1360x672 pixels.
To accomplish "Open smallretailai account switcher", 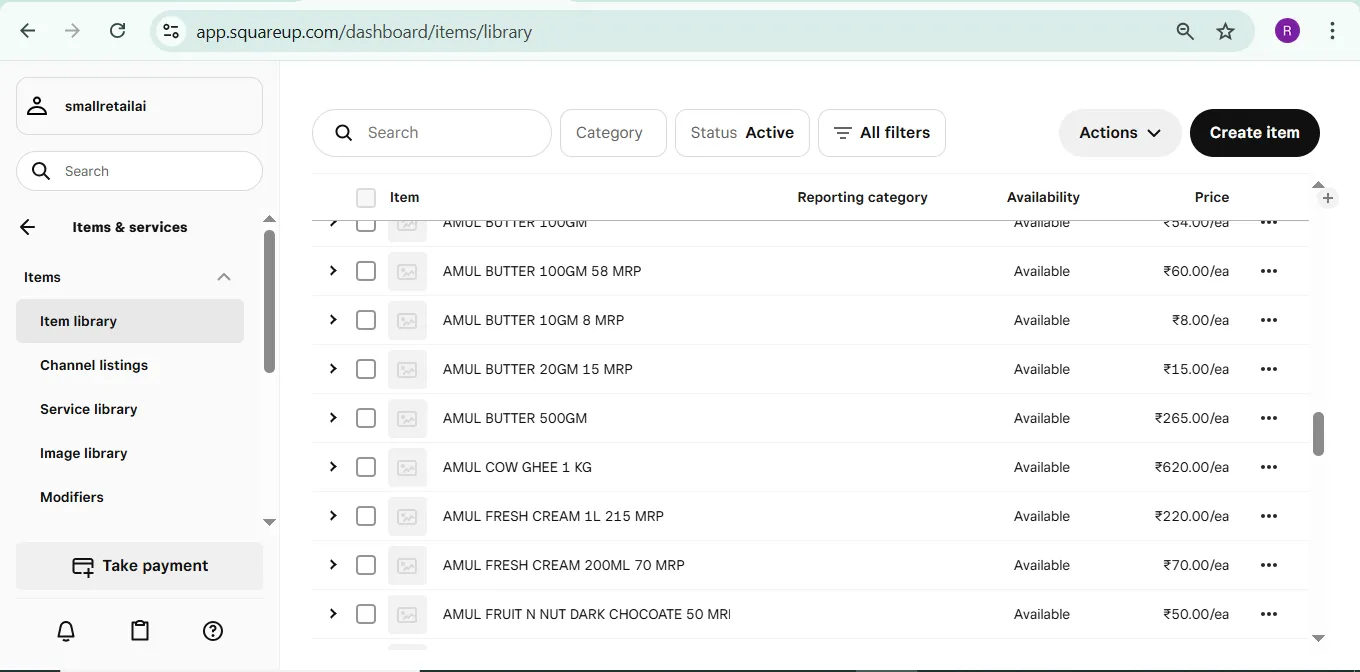I will coord(139,106).
